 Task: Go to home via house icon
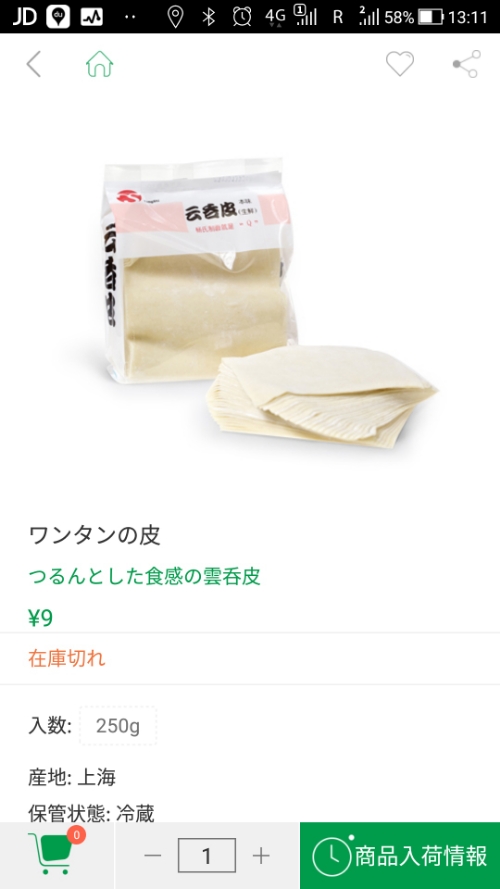click(x=100, y=64)
